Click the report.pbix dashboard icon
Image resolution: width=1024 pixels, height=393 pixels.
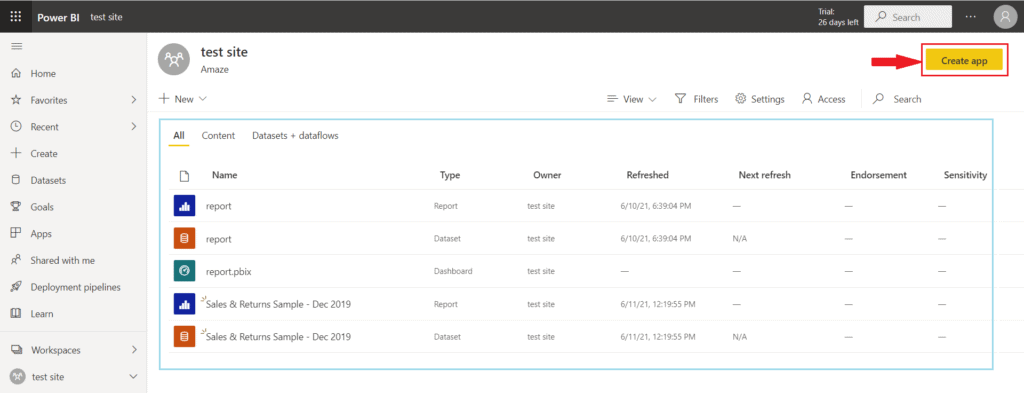tap(184, 271)
